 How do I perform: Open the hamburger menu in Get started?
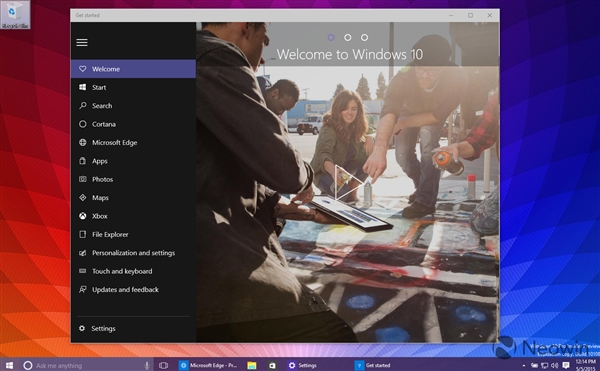click(82, 42)
